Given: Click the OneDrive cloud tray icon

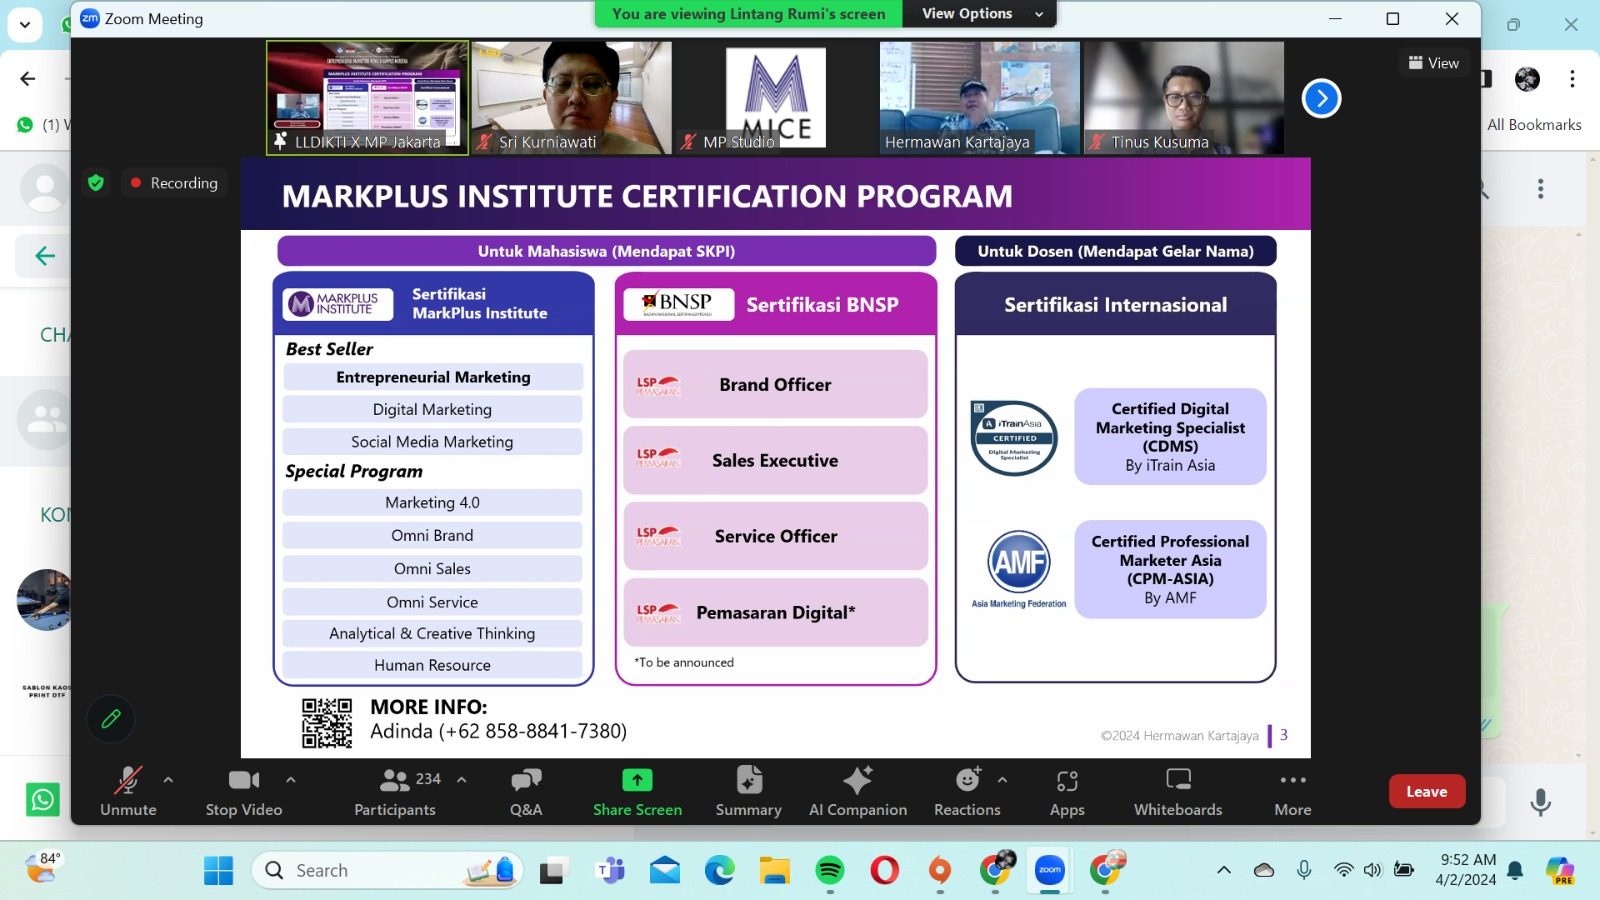Looking at the screenshot, I should (x=1264, y=870).
